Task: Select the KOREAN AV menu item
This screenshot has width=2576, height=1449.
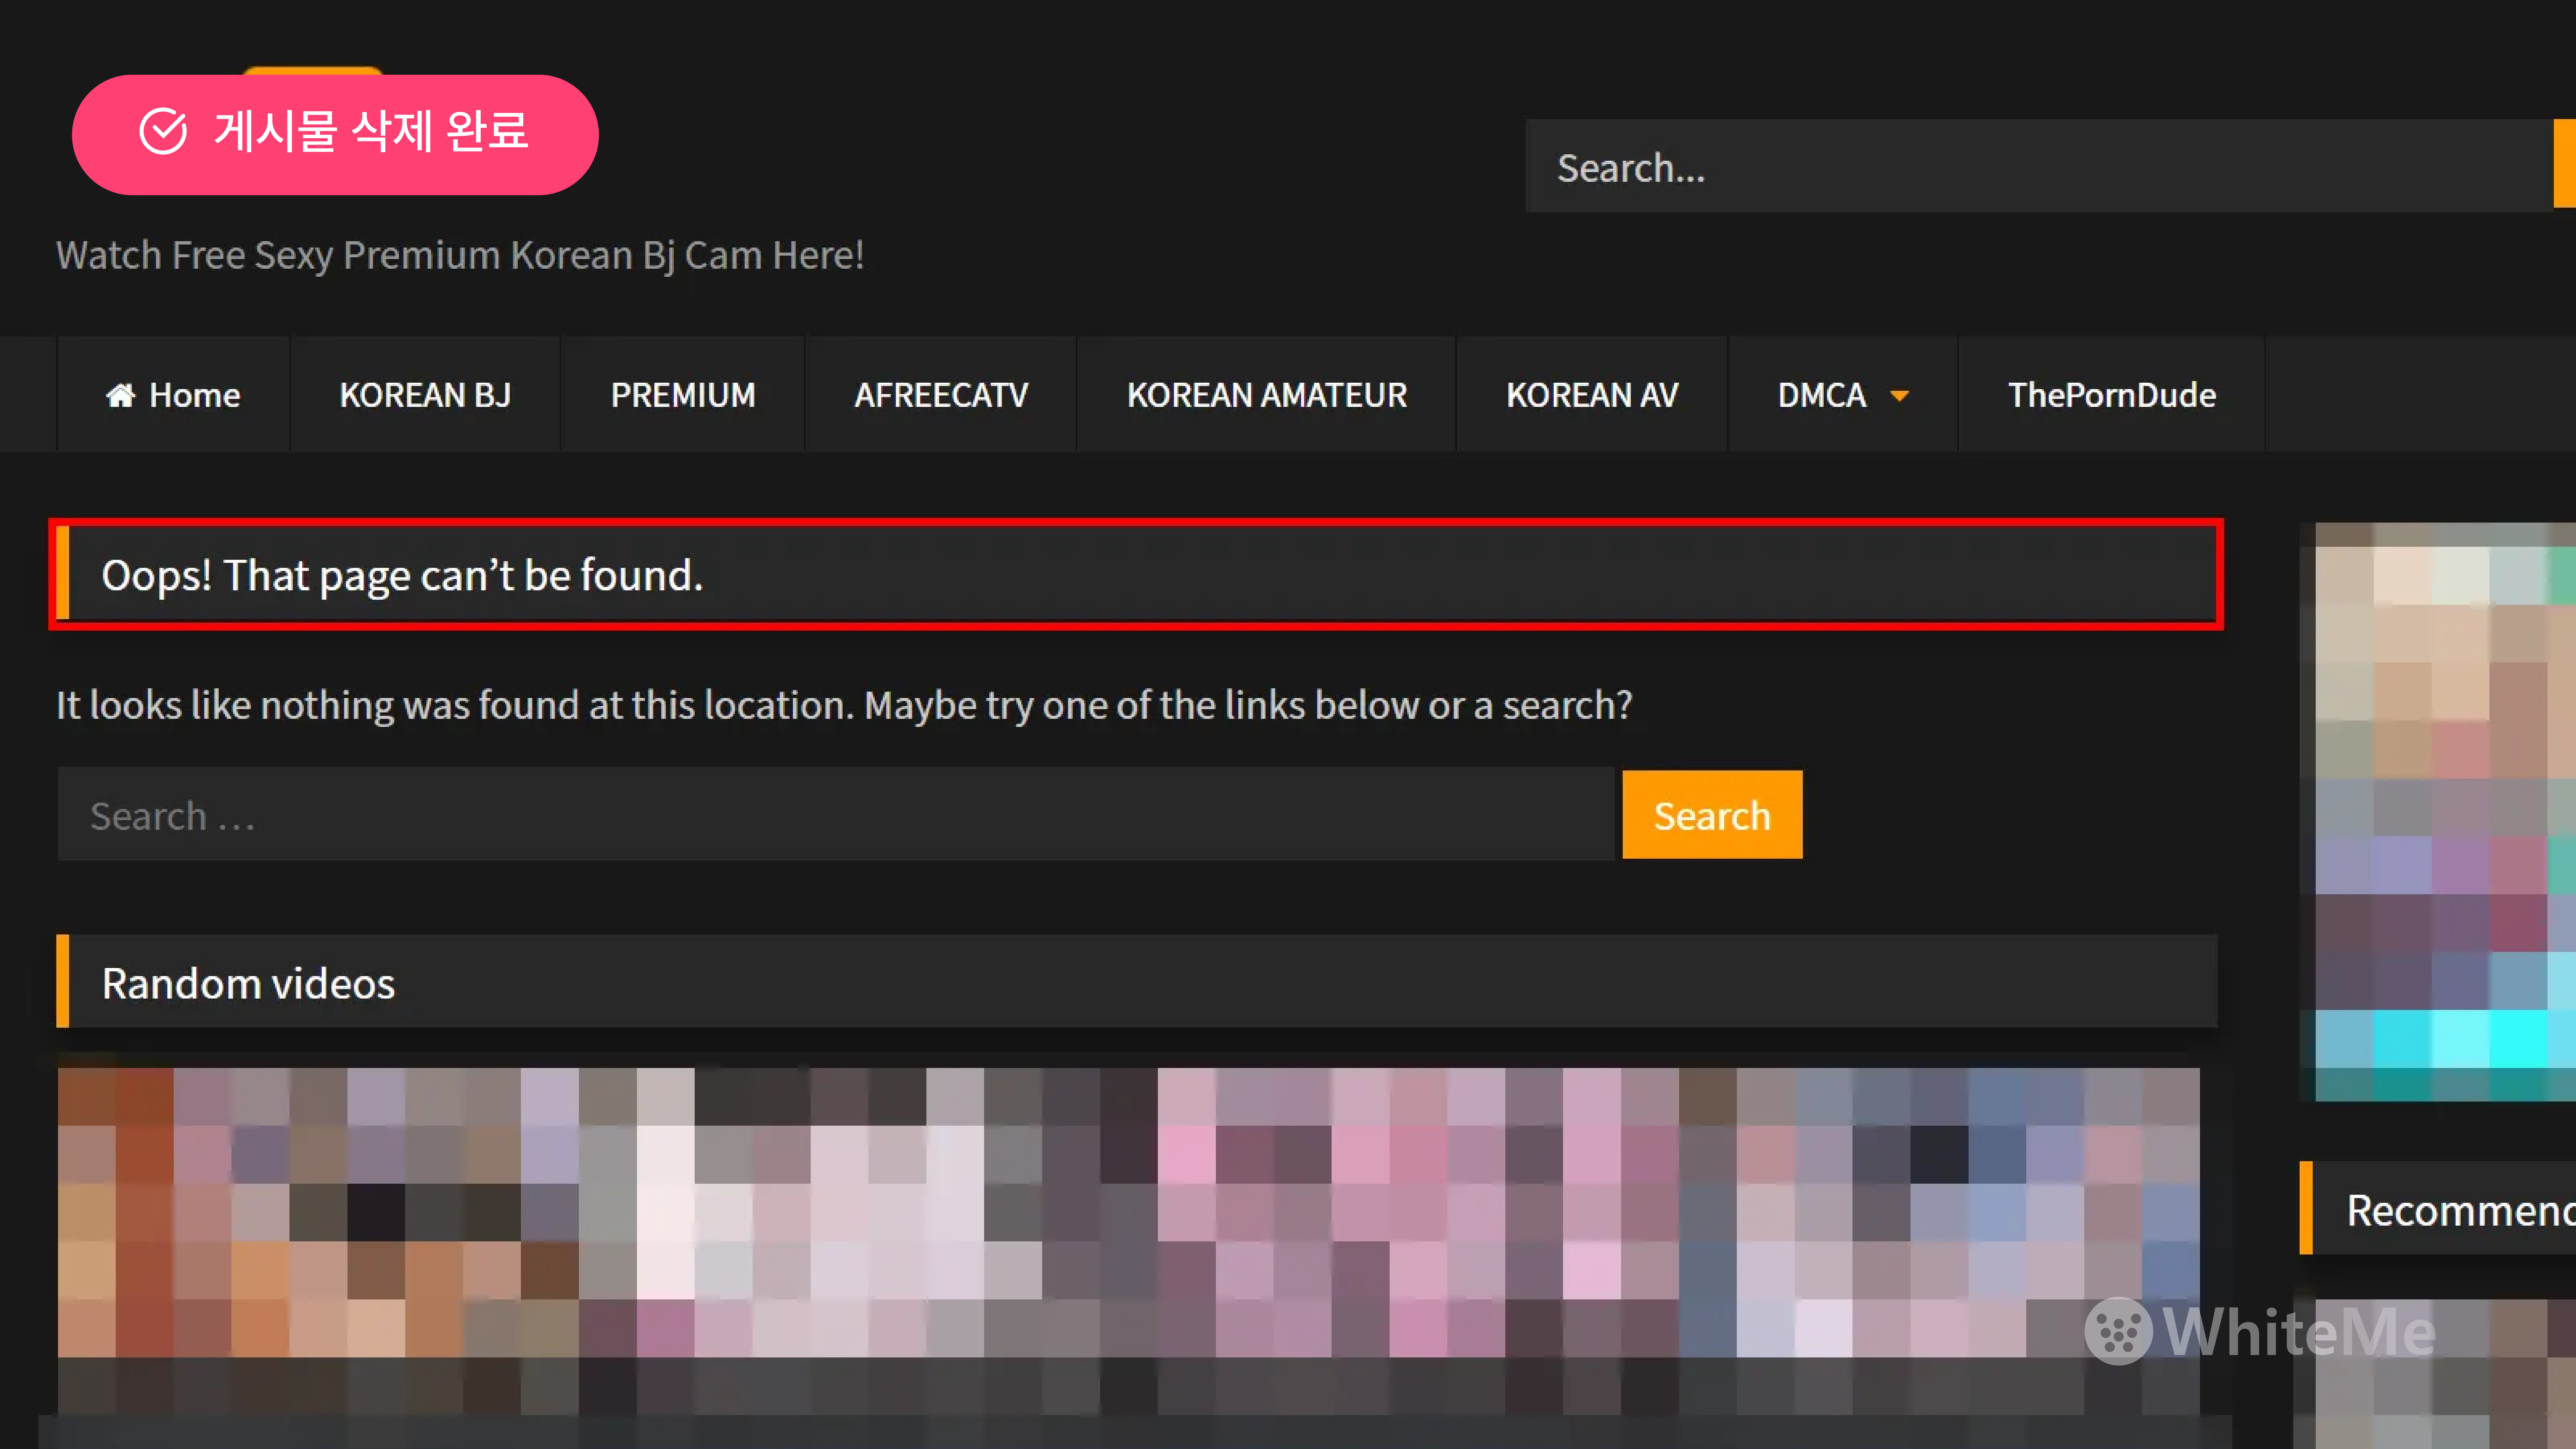Action: pyautogui.click(x=1592, y=395)
